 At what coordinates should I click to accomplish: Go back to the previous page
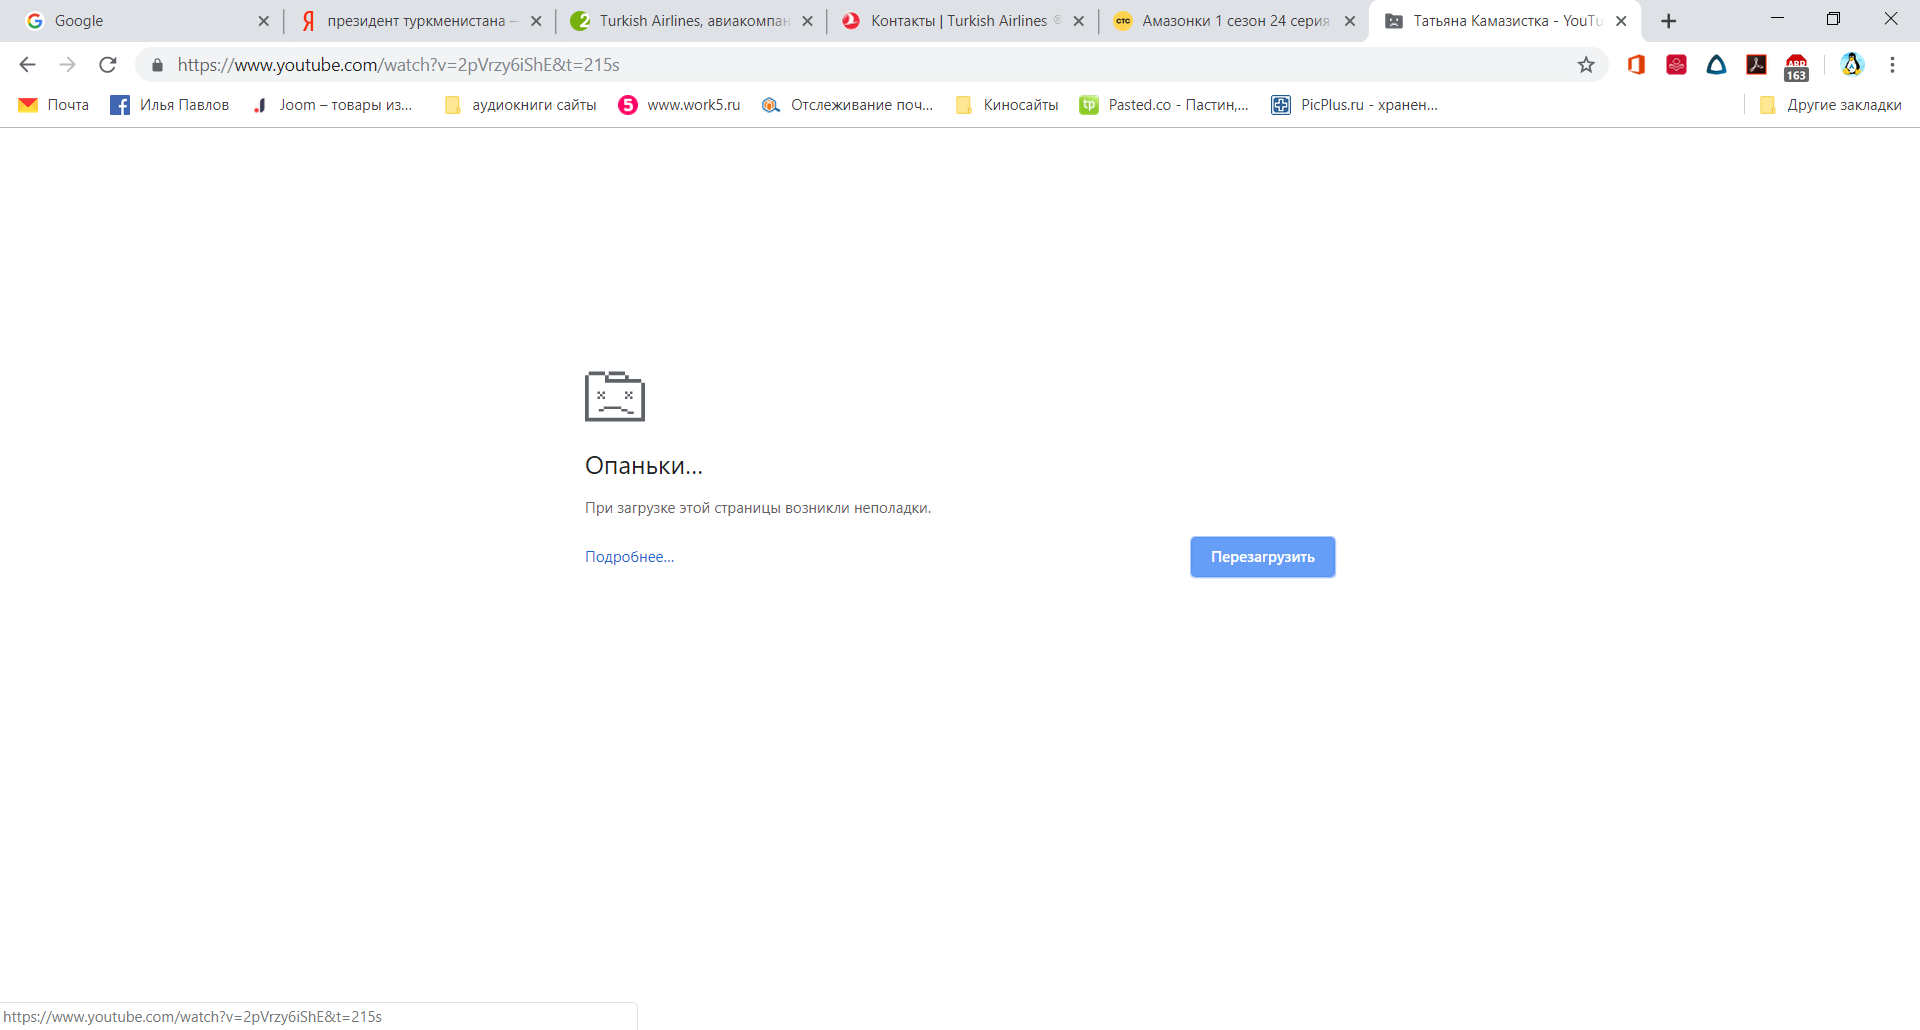pyautogui.click(x=27, y=65)
